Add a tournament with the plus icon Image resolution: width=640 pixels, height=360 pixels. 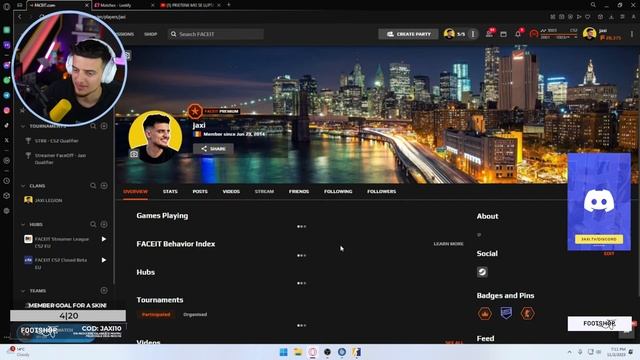[104, 126]
